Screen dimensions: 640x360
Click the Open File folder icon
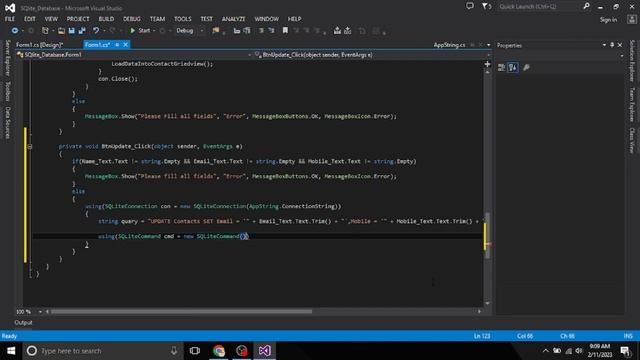point(61,31)
